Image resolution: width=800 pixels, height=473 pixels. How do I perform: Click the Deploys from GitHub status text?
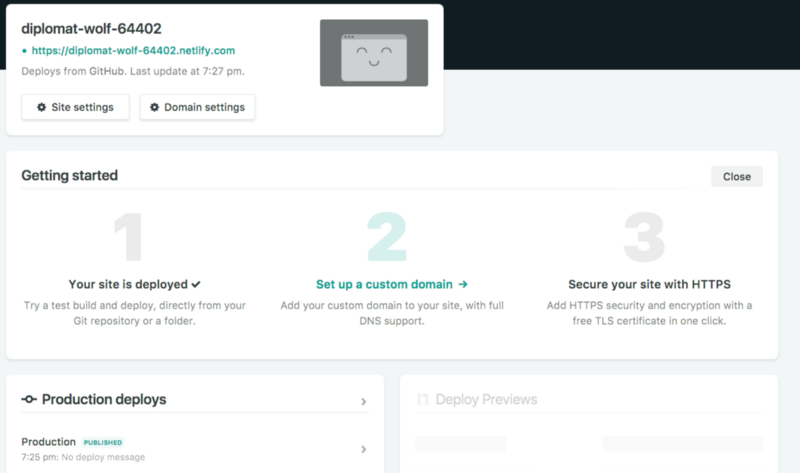pyautogui.click(x=133, y=71)
